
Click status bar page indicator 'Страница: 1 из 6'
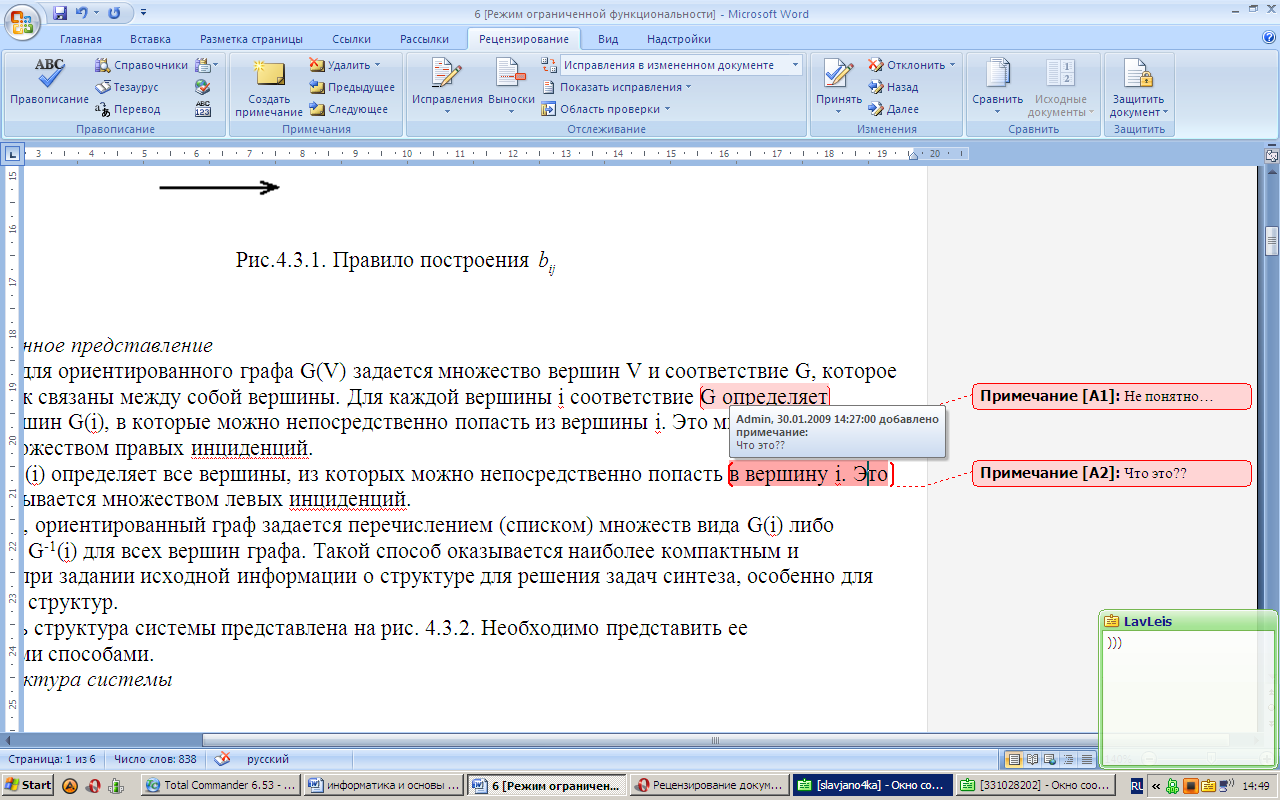[x=50, y=760]
